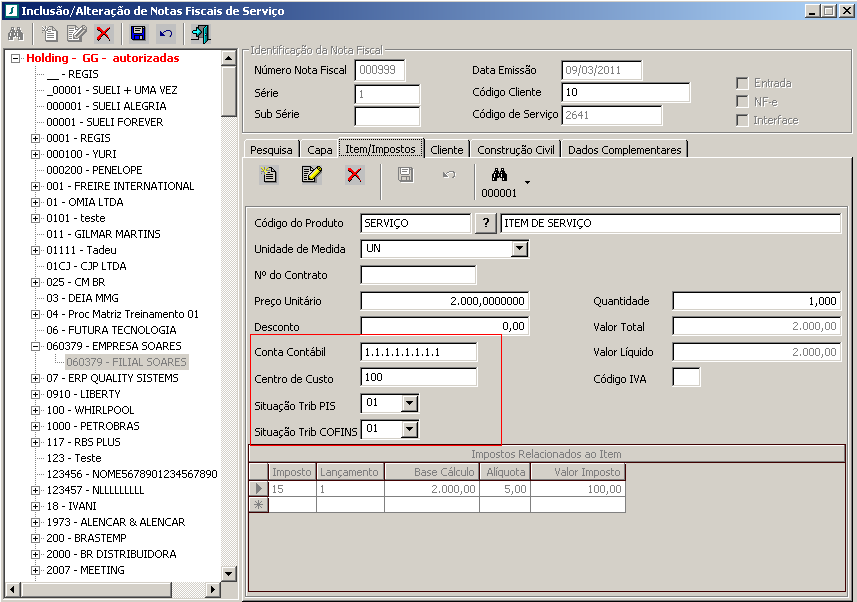Switch to the Cliente tab
The image size is (857, 602).
coord(446,150)
